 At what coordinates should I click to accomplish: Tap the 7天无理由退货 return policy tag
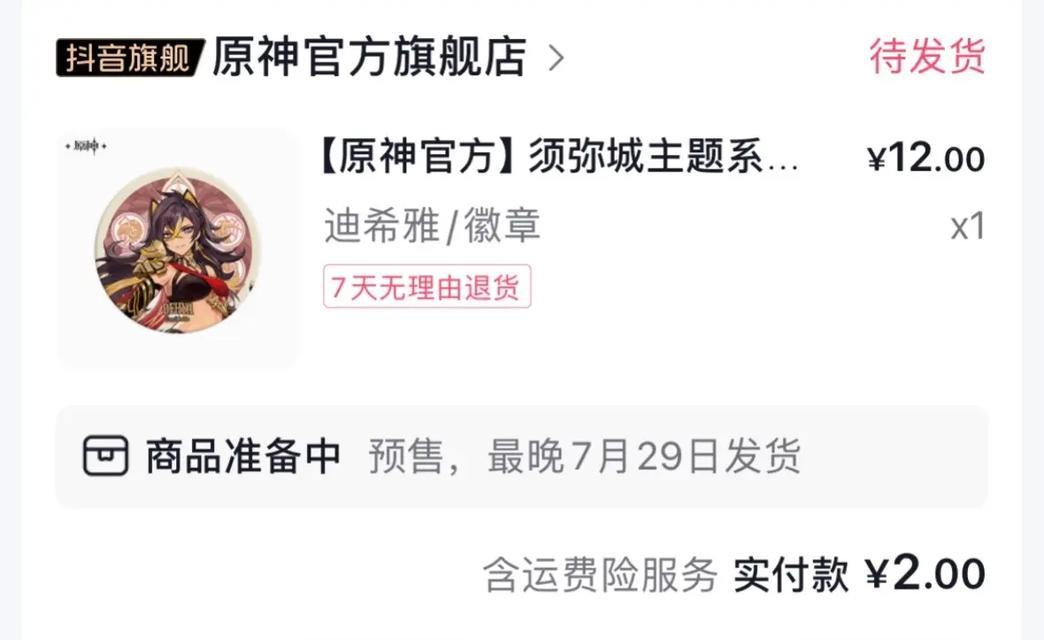point(427,286)
